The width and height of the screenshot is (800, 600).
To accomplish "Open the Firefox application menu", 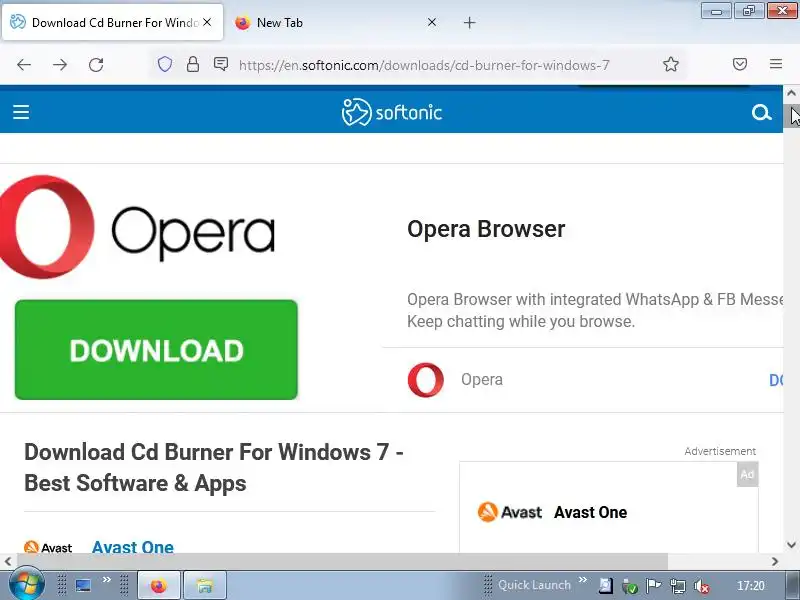I will [x=776, y=64].
